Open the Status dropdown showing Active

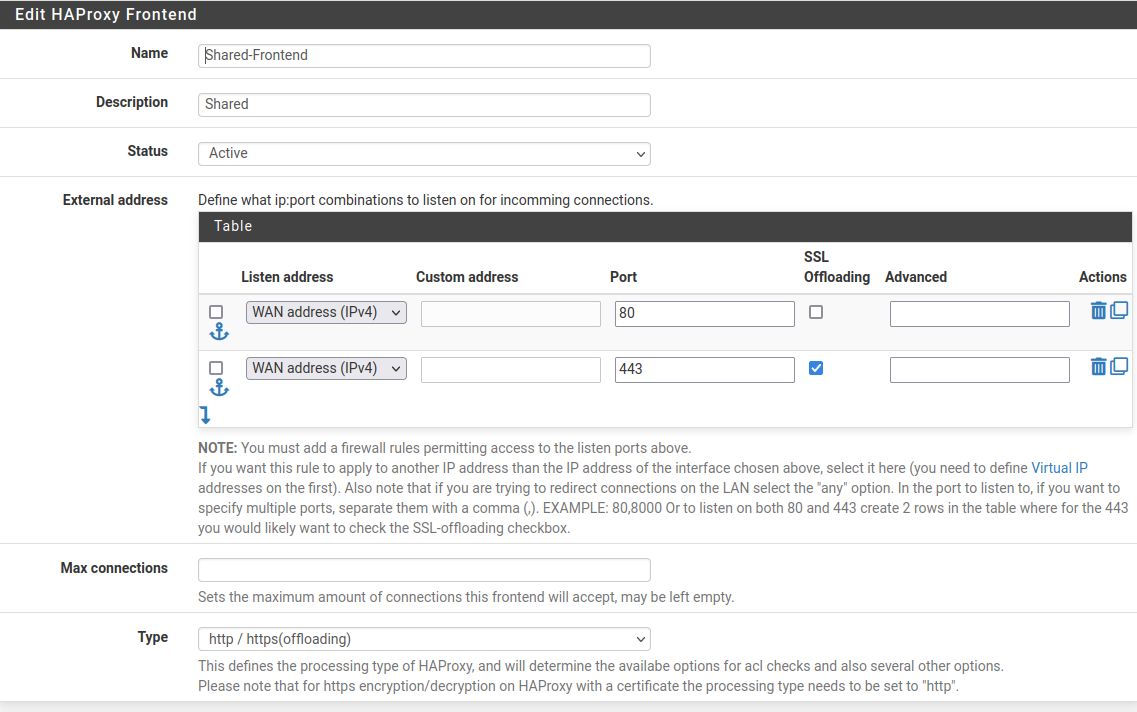pyautogui.click(x=424, y=153)
